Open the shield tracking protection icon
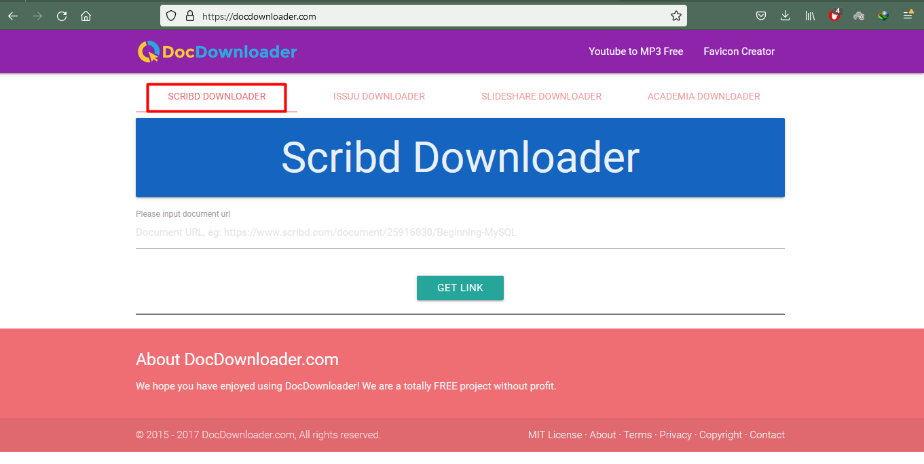The image size is (924, 464). [x=171, y=16]
